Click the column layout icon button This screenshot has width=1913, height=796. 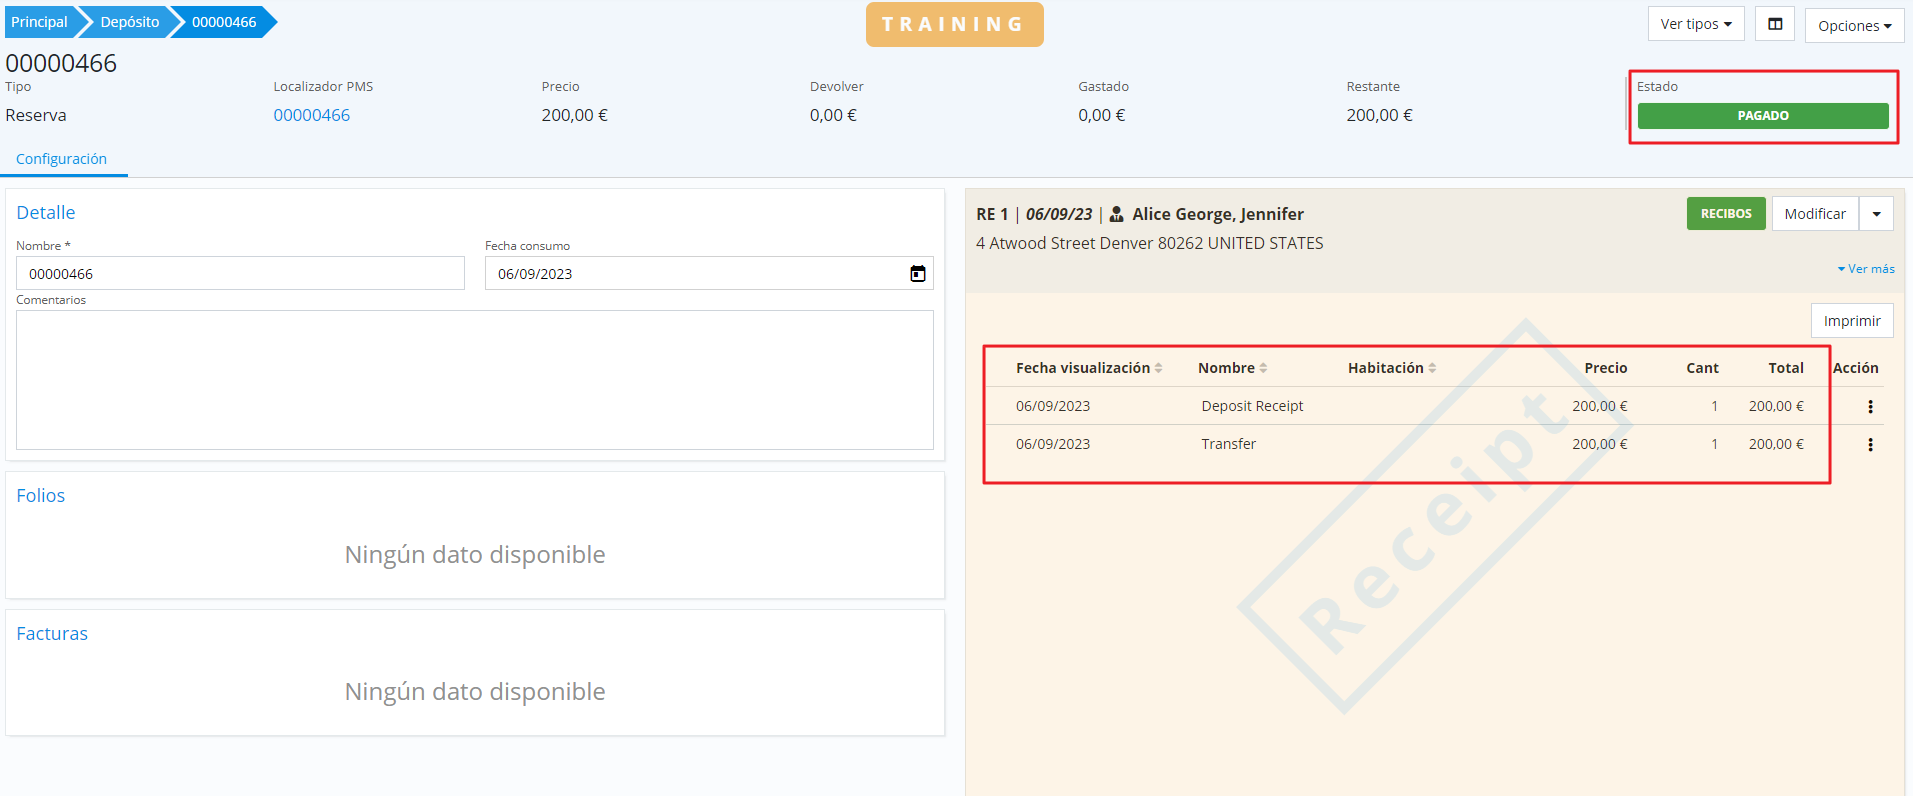tap(1774, 24)
